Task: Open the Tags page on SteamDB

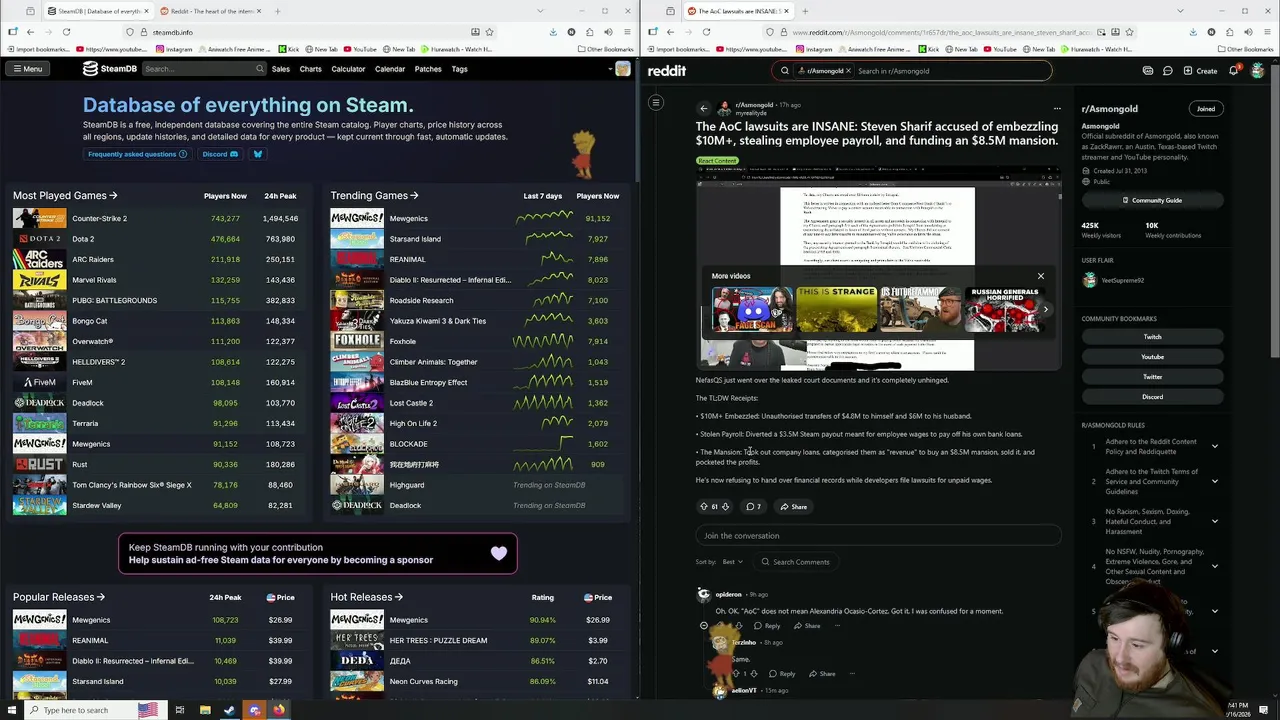Action: (x=459, y=69)
